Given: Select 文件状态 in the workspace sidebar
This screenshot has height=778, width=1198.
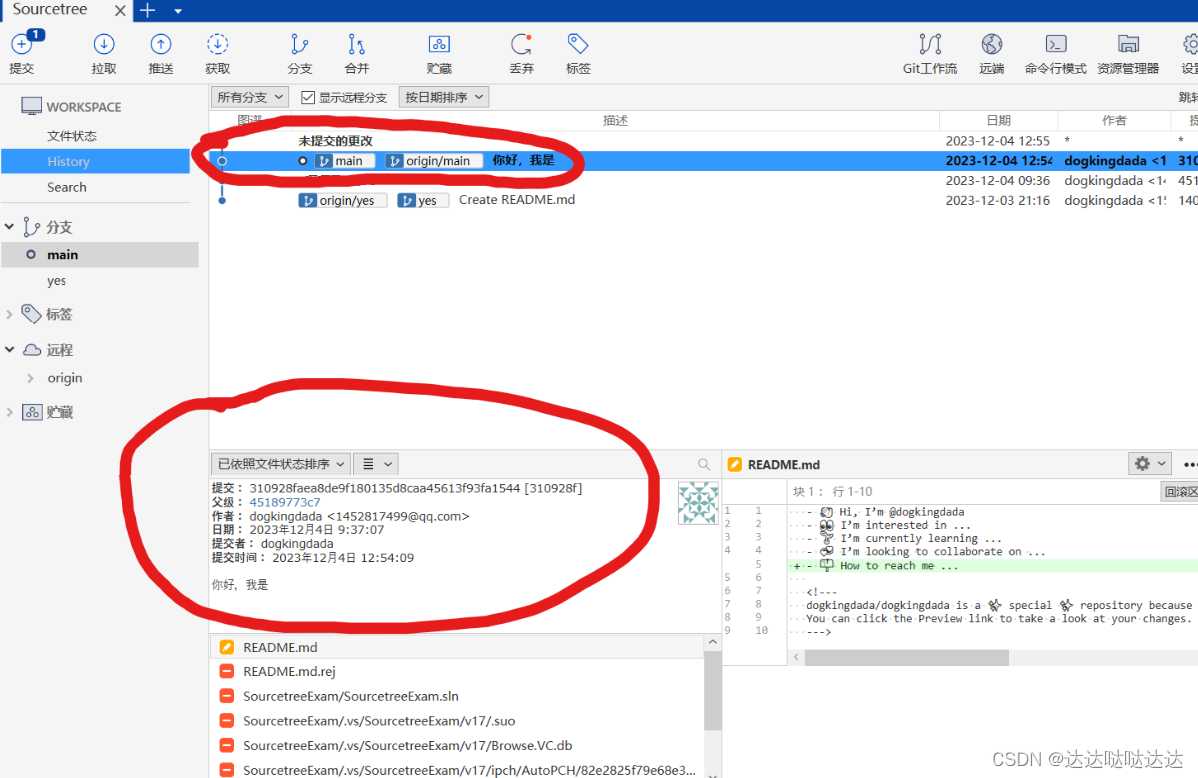Looking at the screenshot, I should pyautogui.click(x=72, y=136).
